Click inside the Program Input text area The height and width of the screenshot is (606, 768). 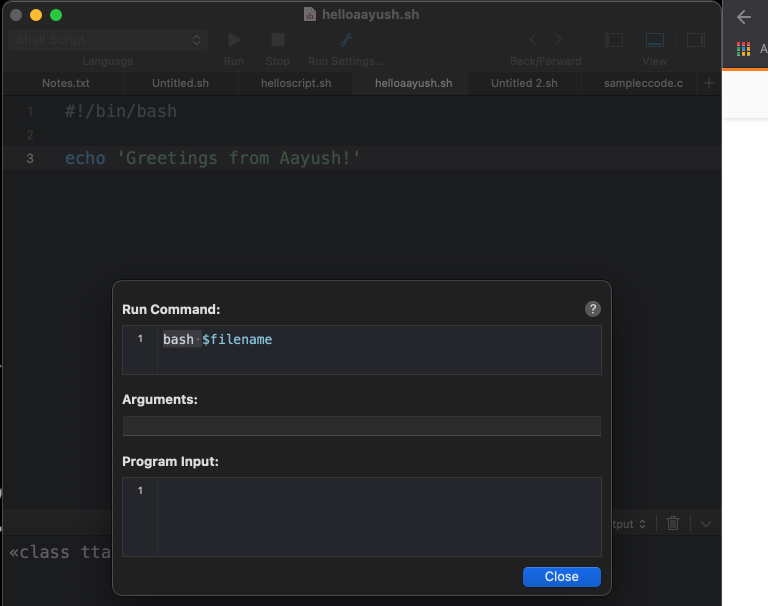[378, 516]
